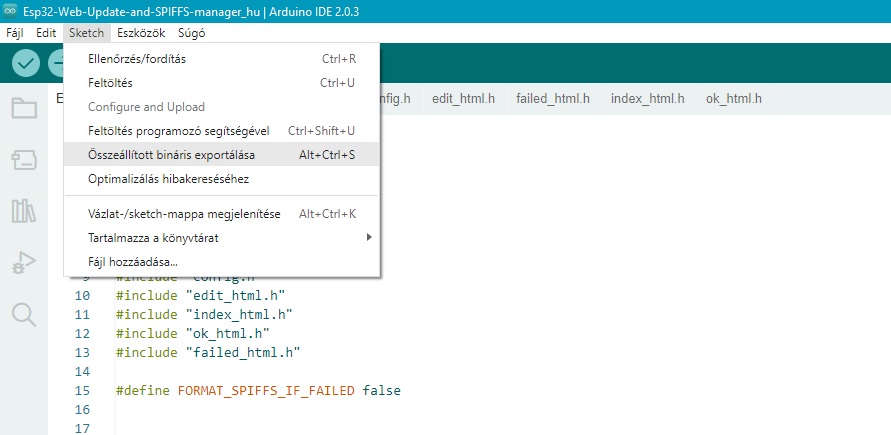Switch to the edit_html.h tab
Image resolution: width=891 pixels, height=435 pixels.
tap(463, 99)
